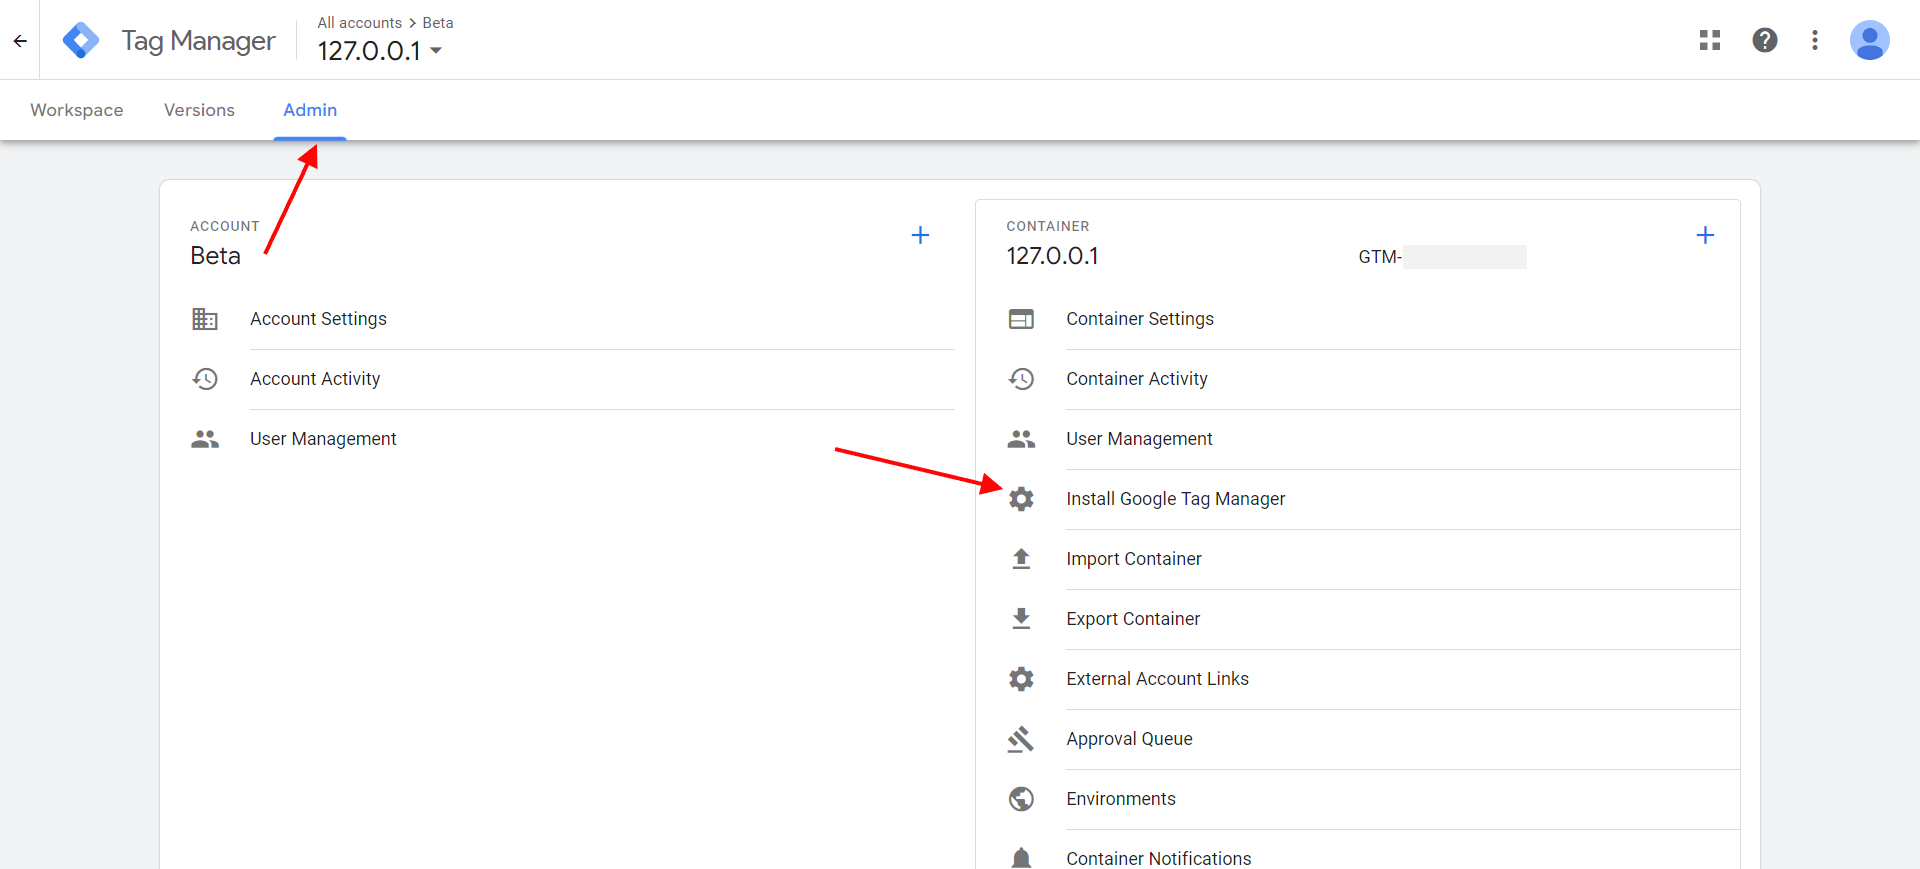Open the Help question mark icon
This screenshot has height=869, width=1920.
1765,40
